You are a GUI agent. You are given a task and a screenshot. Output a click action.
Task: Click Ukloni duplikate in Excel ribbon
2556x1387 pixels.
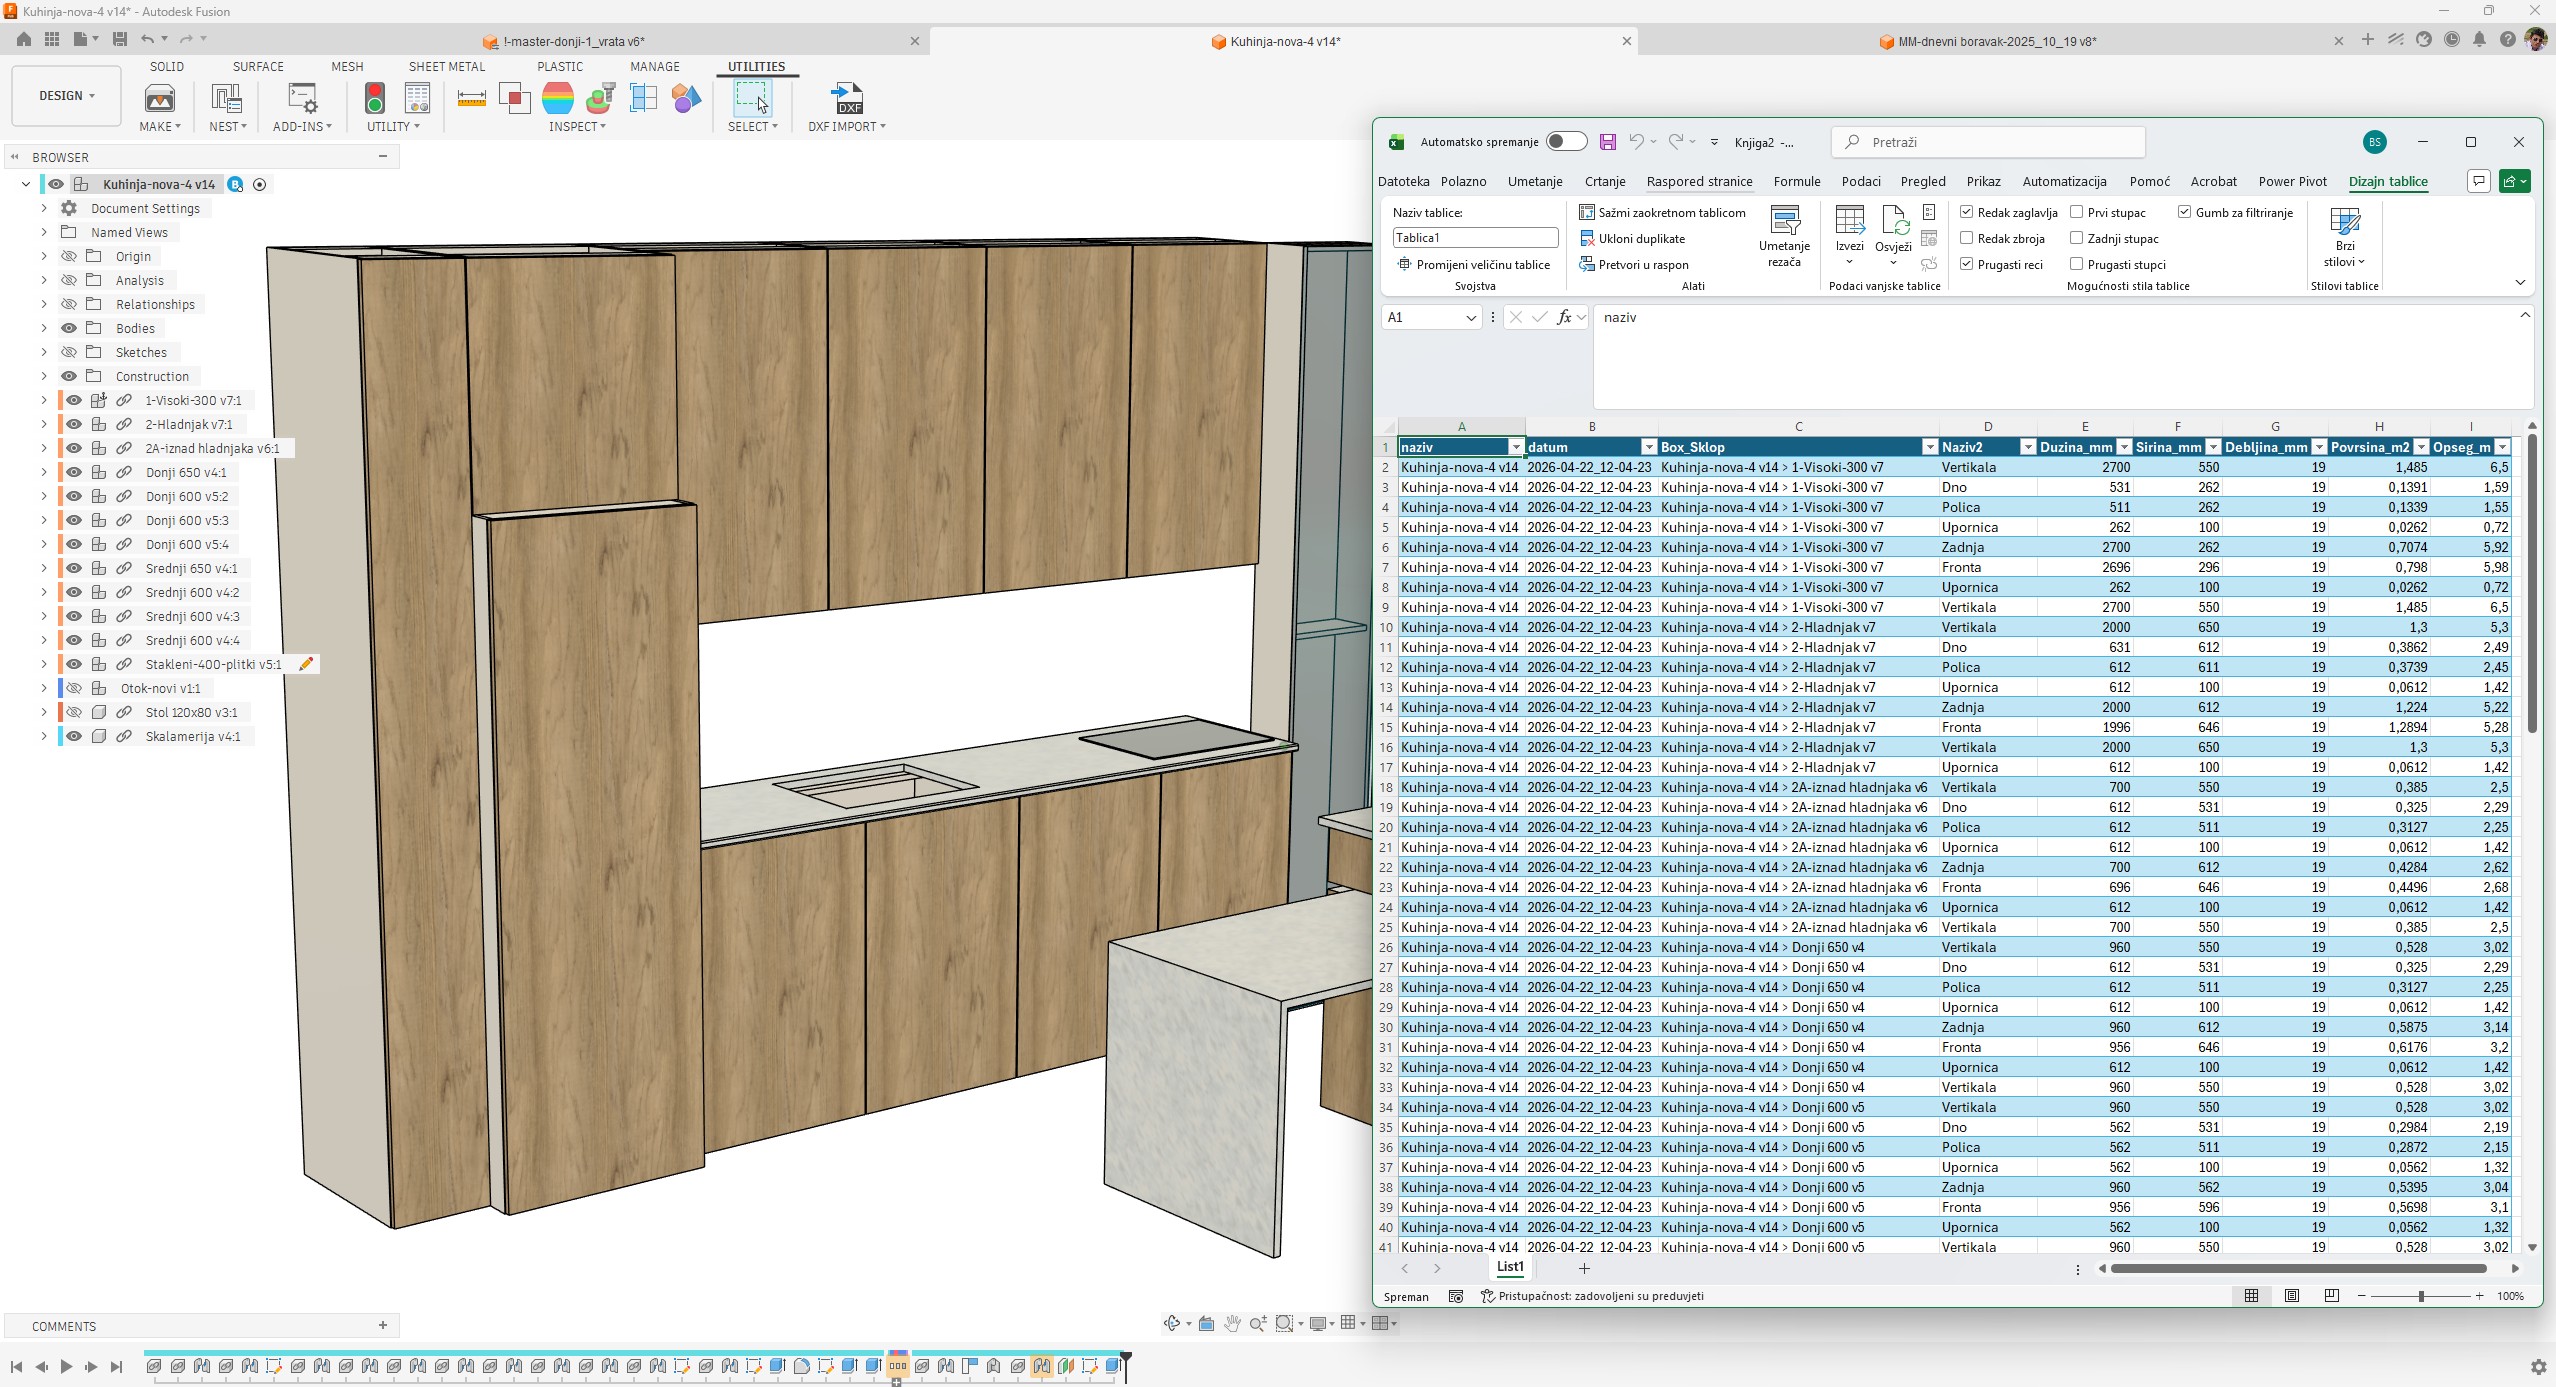tap(1641, 239)
